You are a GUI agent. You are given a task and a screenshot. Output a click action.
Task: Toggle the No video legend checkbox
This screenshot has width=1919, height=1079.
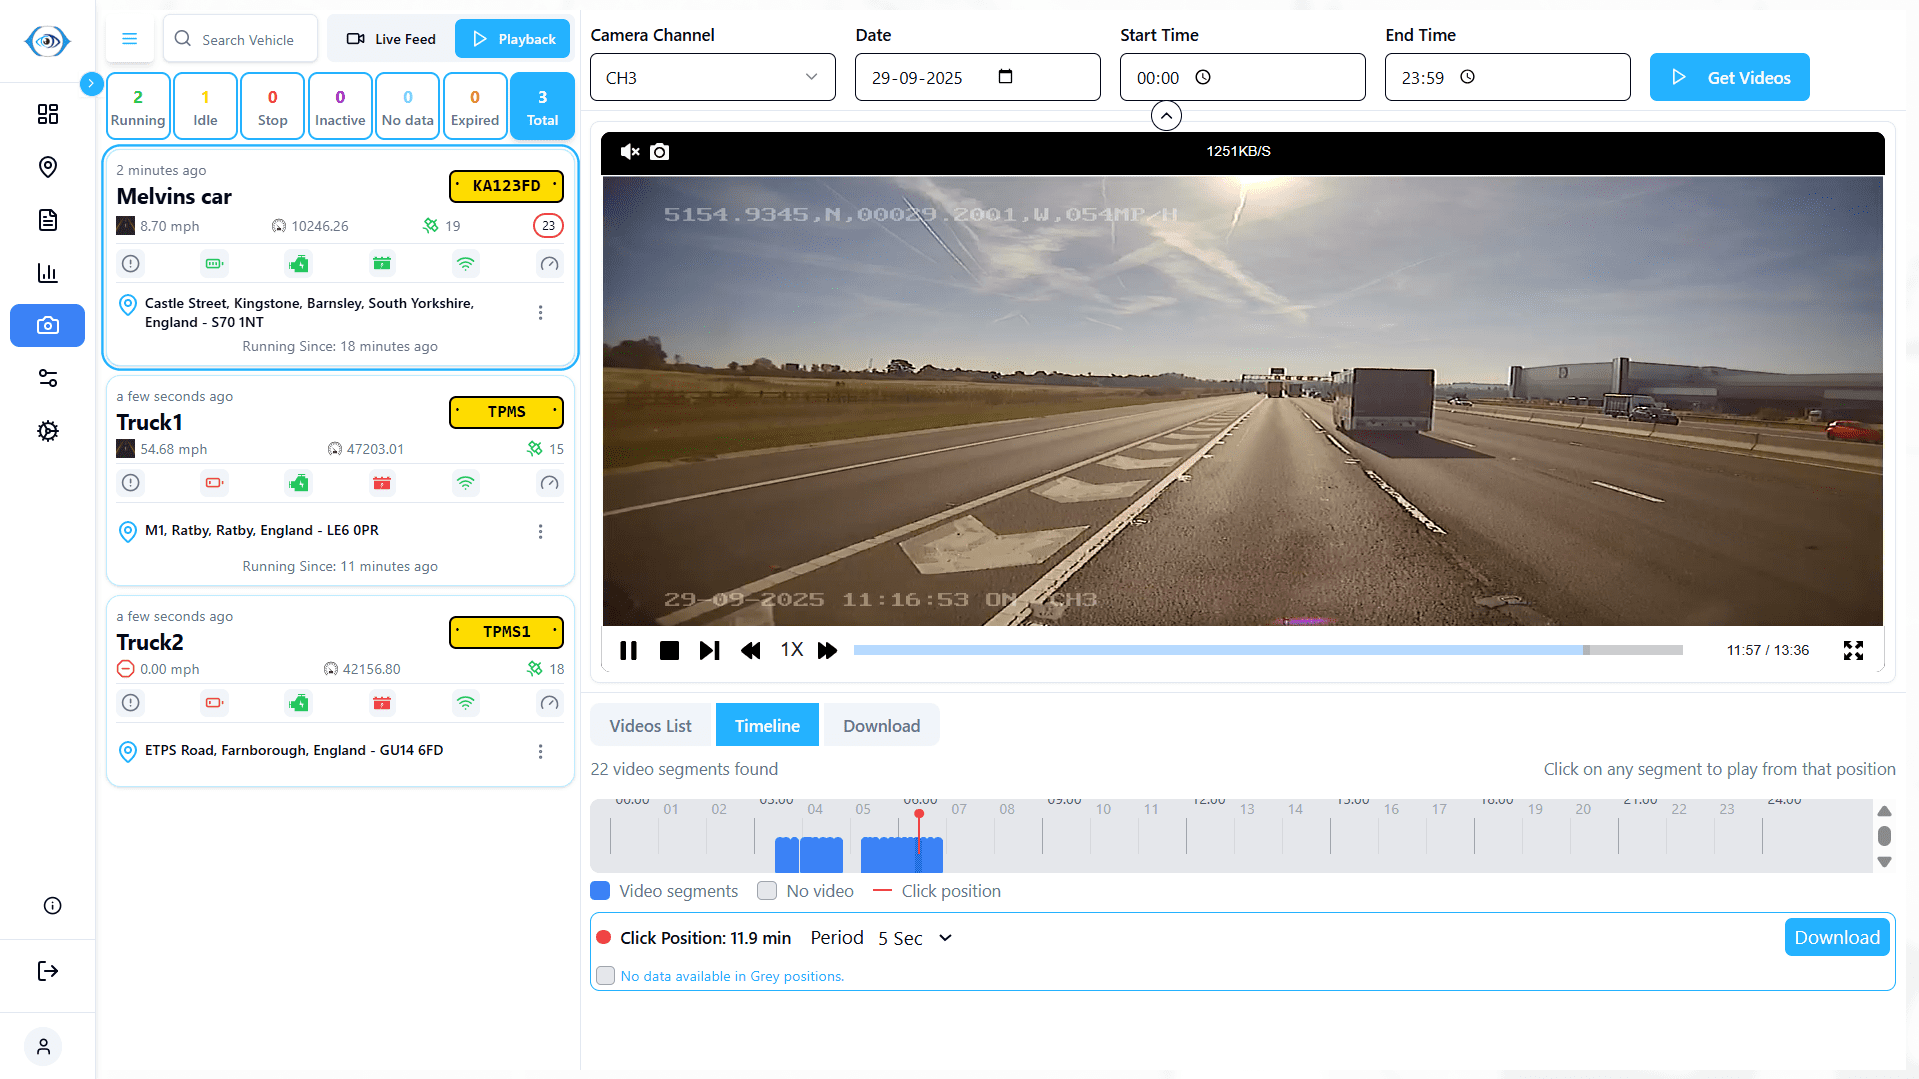(x=767, y=891)
